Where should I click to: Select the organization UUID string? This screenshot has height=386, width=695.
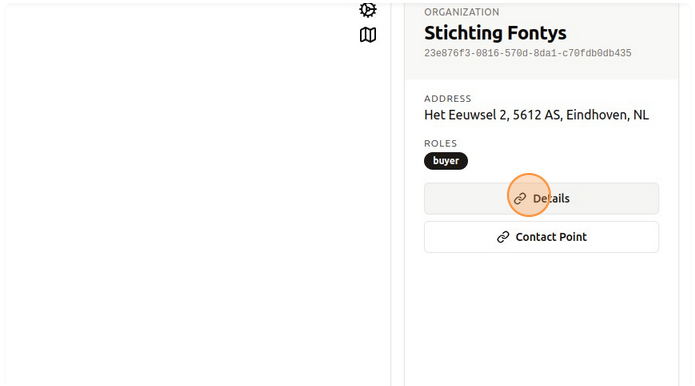[527, 53]
